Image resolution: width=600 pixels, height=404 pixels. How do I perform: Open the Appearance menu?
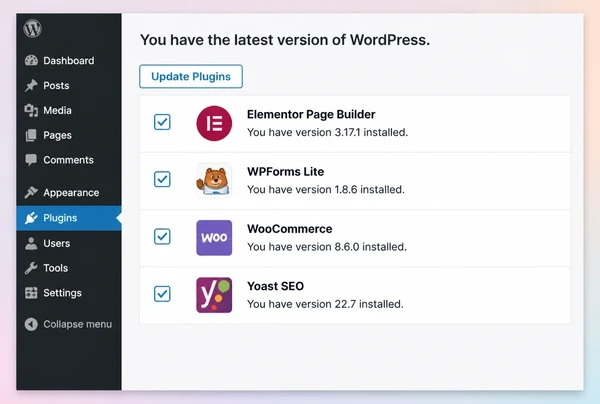pos(69,192)
